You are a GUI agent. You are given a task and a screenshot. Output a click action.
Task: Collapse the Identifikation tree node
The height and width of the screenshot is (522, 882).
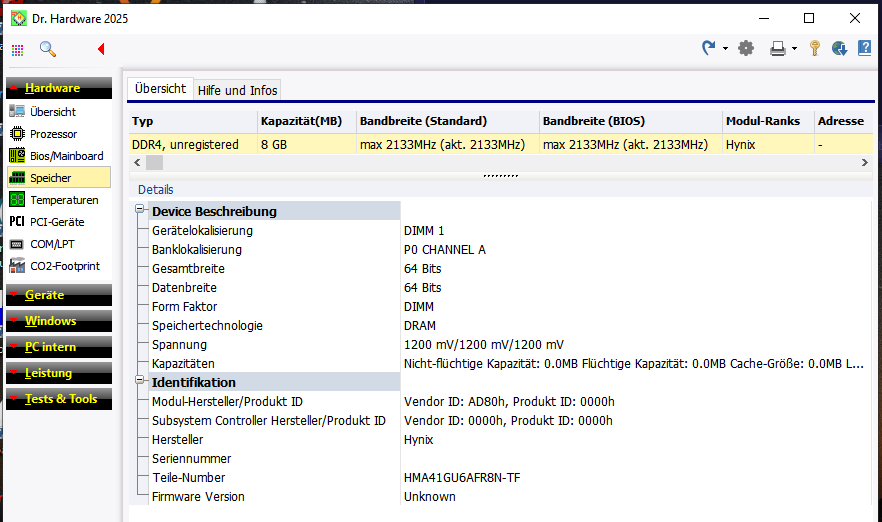pos(140,380)
